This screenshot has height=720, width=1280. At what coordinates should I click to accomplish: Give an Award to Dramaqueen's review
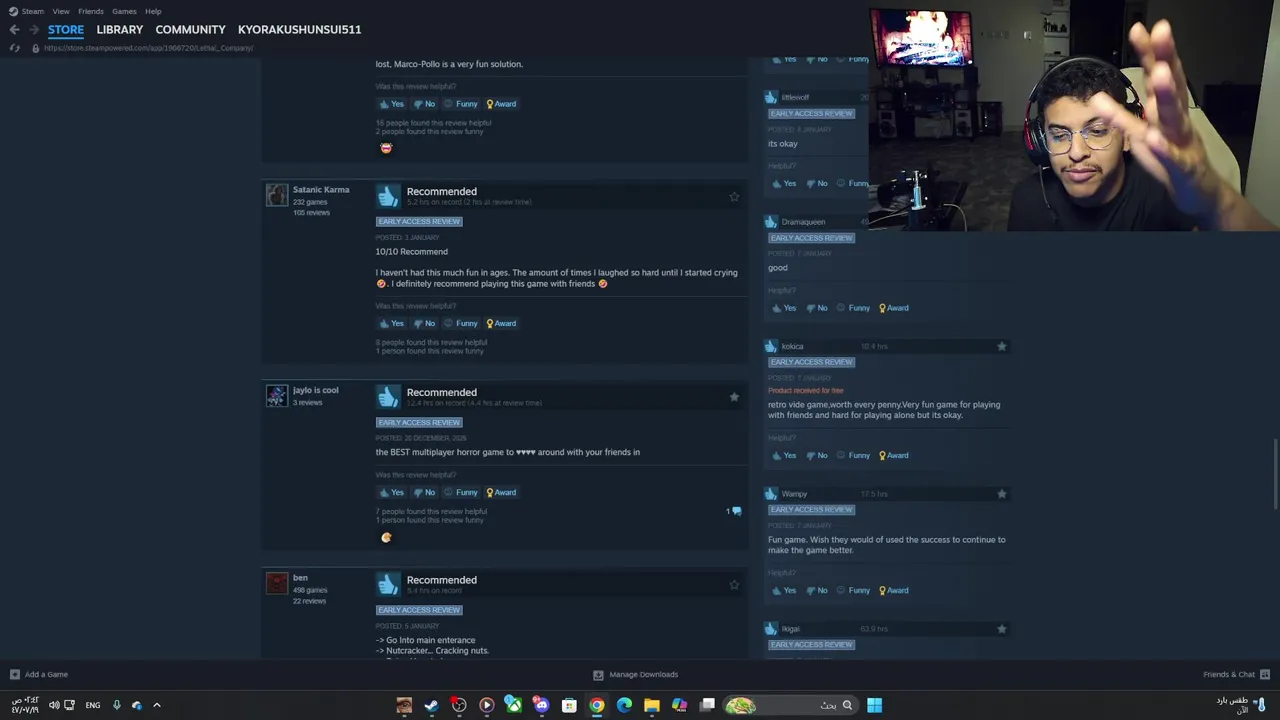(894, 308)
